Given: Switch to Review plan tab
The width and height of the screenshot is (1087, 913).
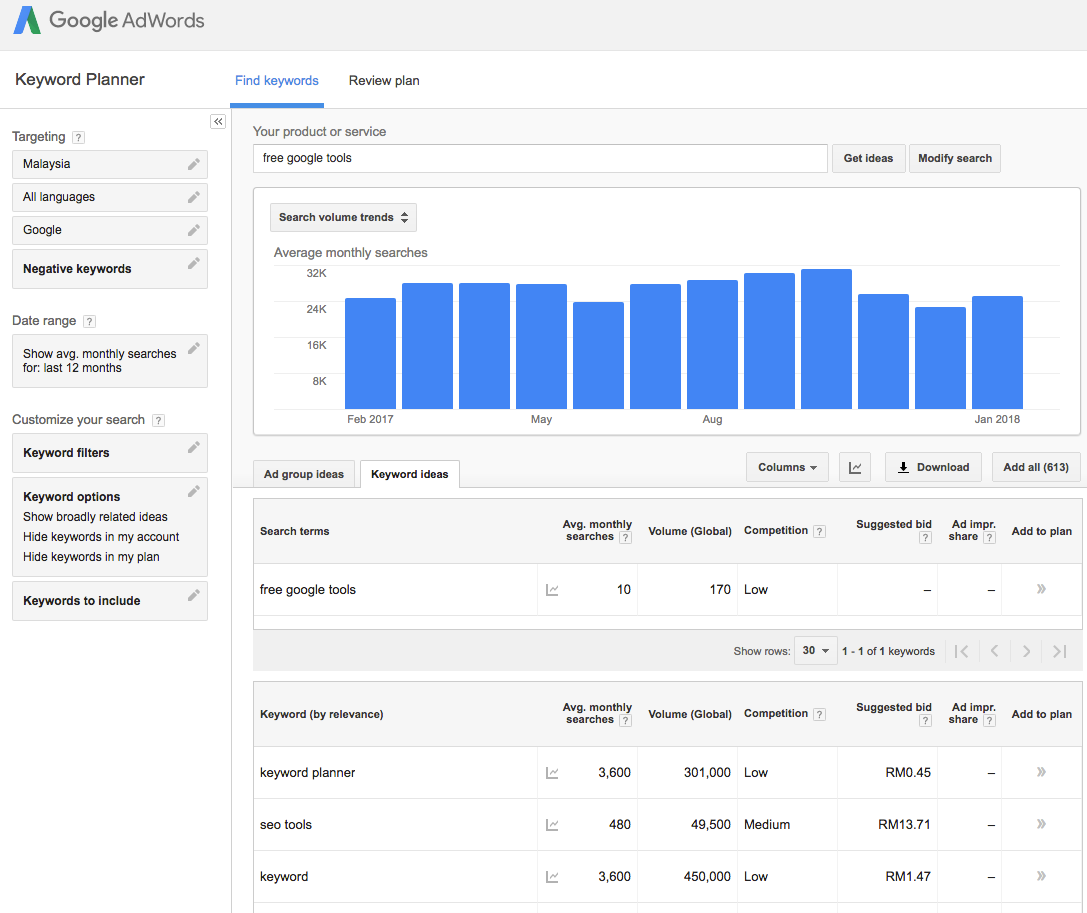Looking at the screenshot, I should click(x=384, y=81).
